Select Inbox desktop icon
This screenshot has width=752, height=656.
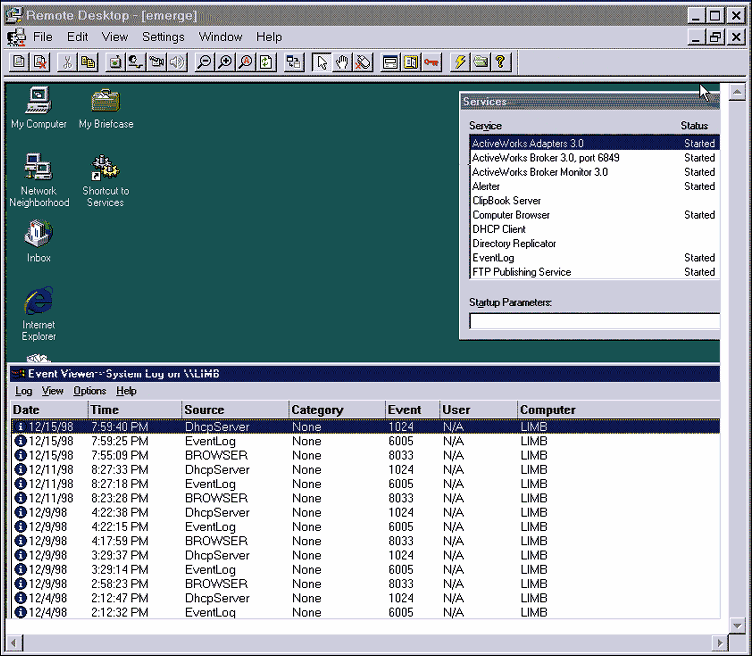pos(39,241)
